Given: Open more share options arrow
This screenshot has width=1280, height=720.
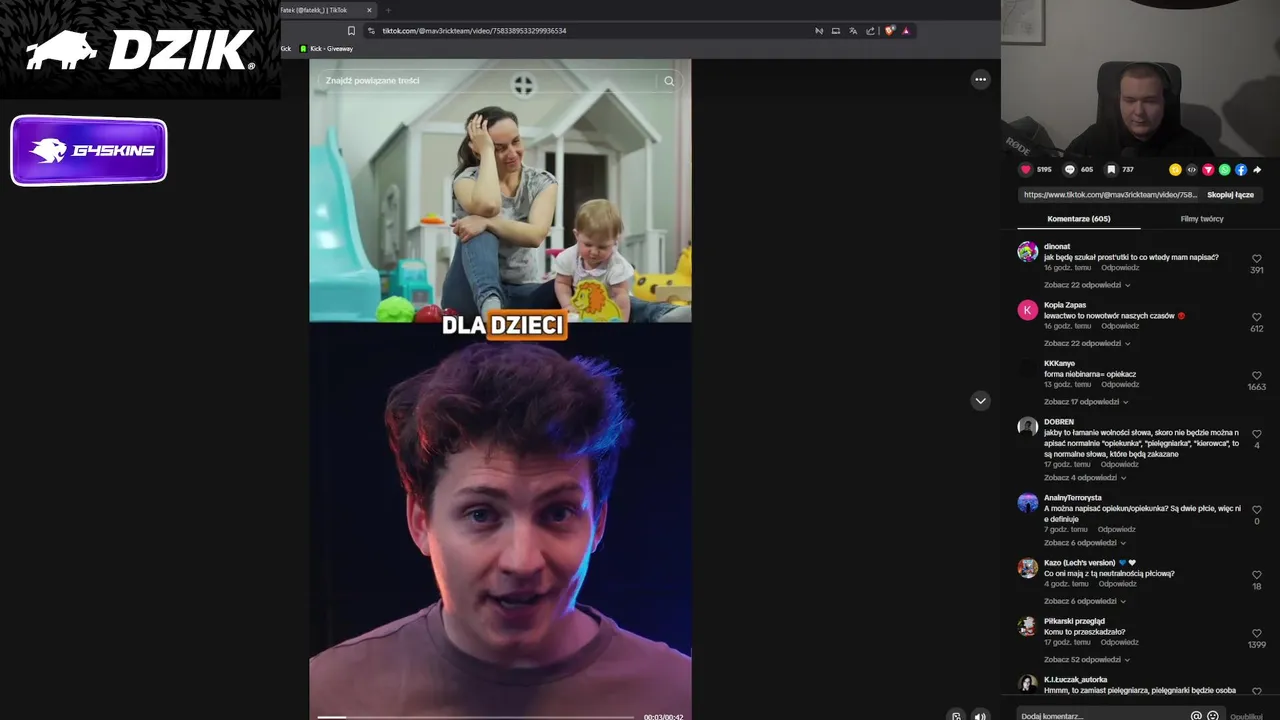Looking at the screenshot, I should [1257, 170].
